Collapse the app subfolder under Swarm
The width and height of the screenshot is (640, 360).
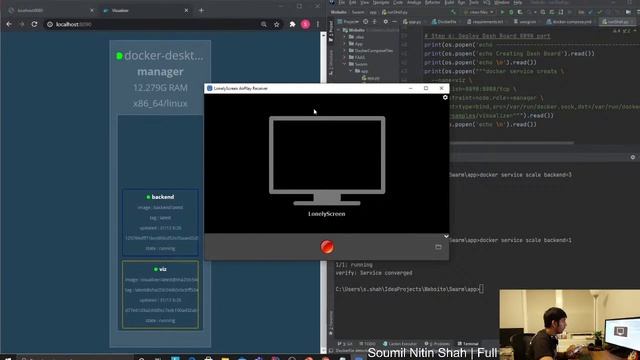351,71
